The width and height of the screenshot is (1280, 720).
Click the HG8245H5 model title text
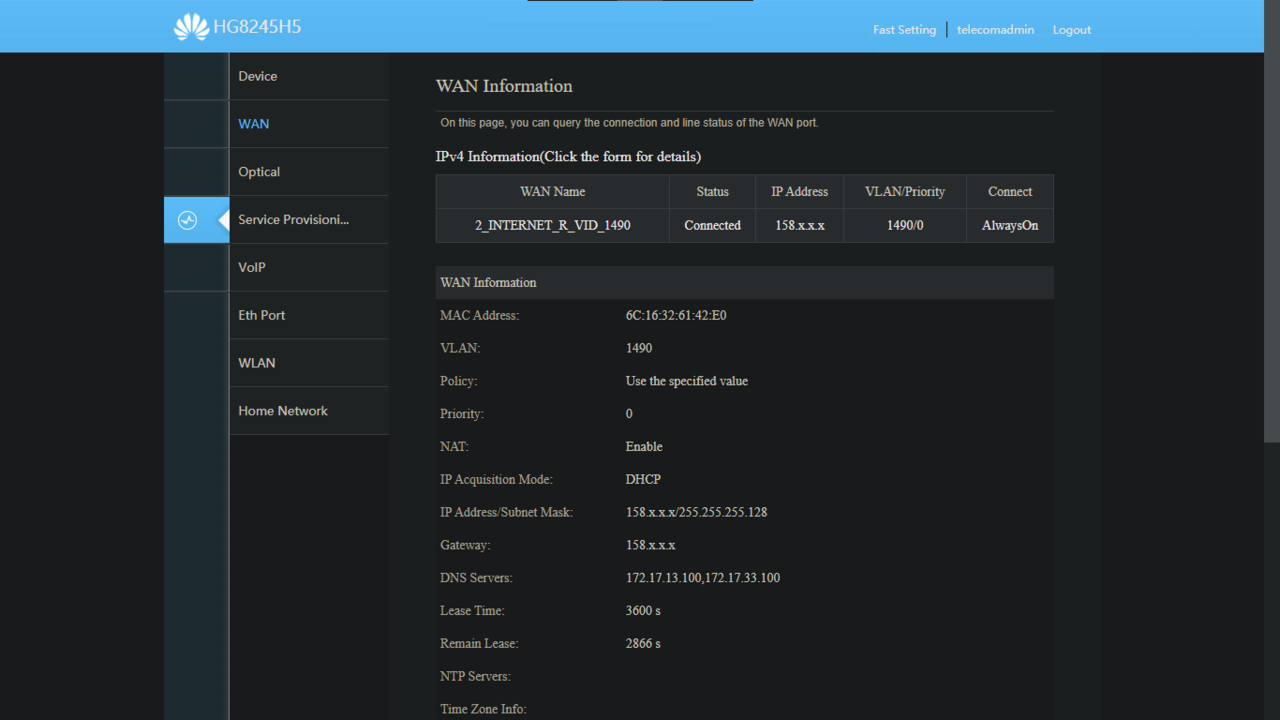257,27
